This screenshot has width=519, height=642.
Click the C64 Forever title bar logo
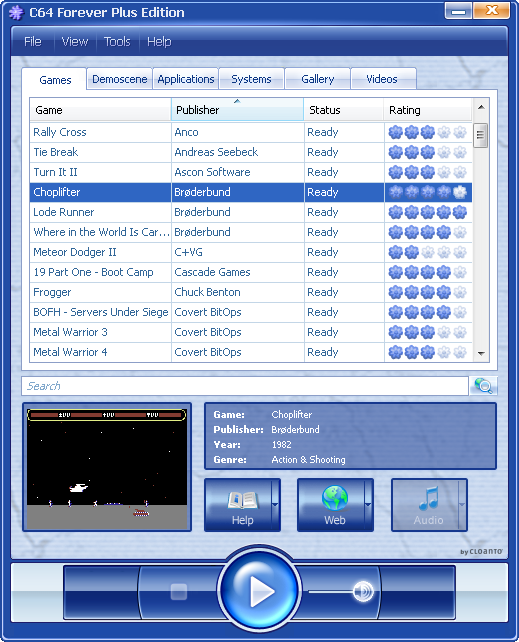16,13
